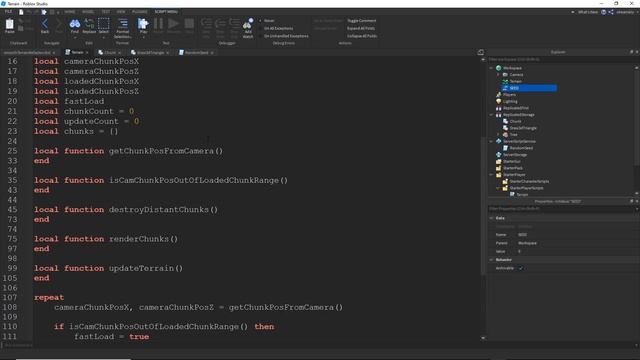Edit the Value property field

point(577,251)
